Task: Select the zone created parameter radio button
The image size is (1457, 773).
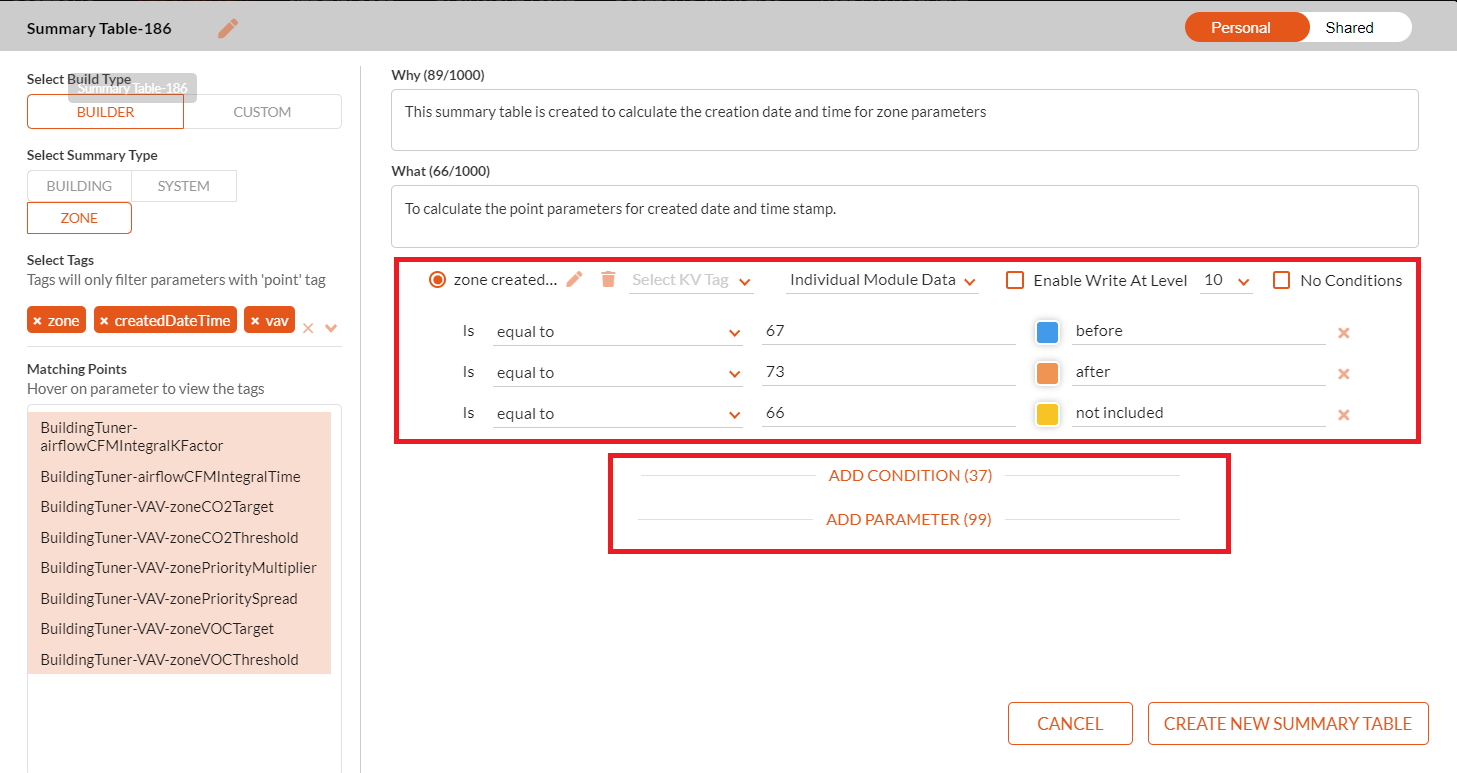Action: pos(437,280)
